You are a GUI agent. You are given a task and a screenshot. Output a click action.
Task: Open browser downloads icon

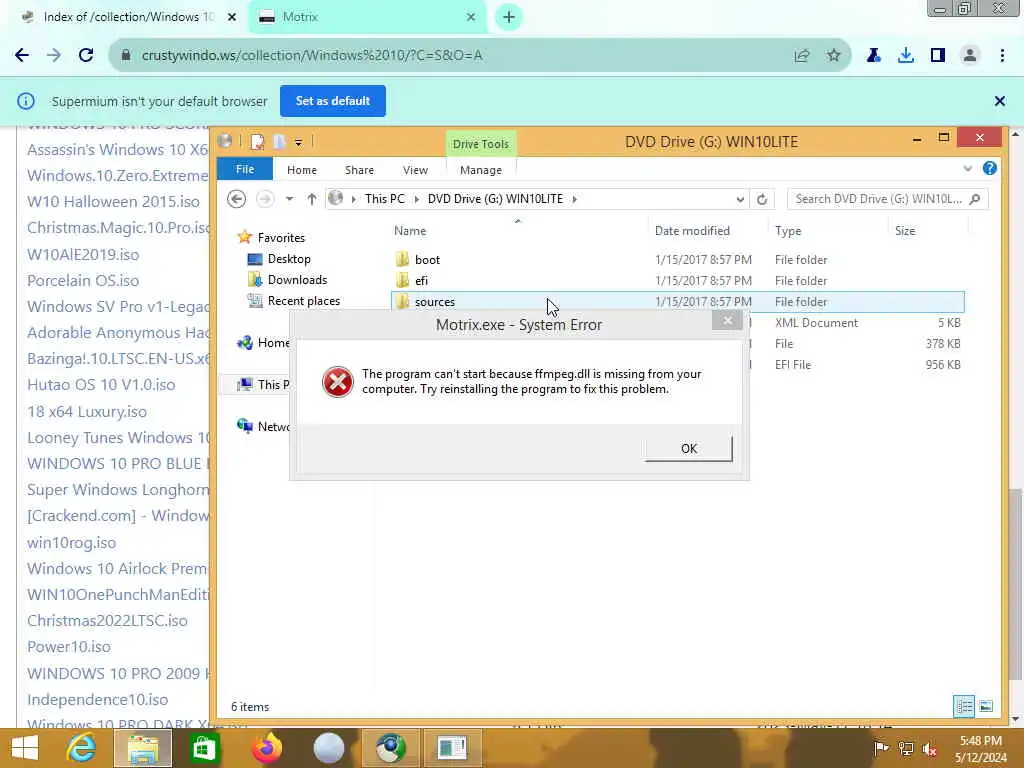click(x=905, y=56)
